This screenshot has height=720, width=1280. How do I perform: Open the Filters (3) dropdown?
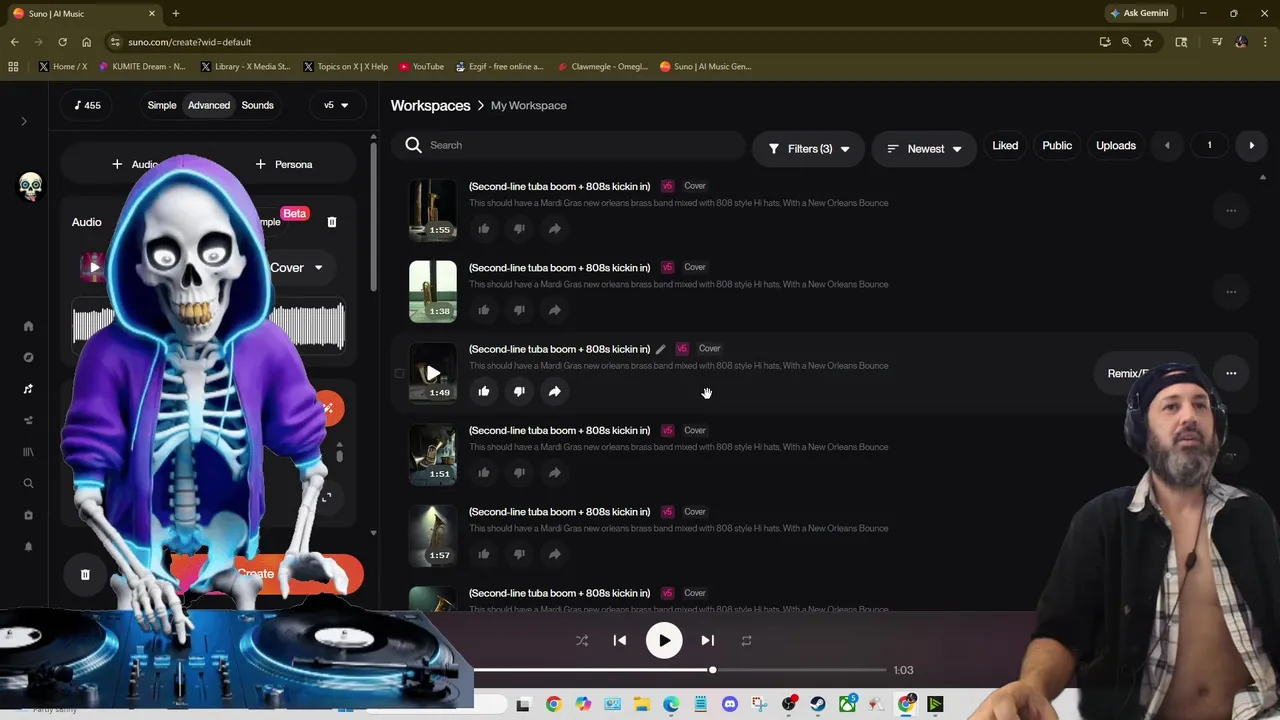click(809, 149)
